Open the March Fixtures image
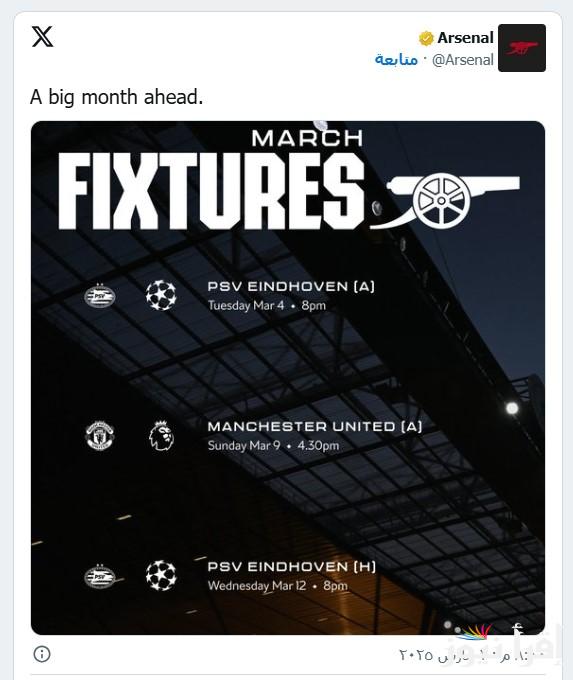The image size is (573, 680). (288, 378)
